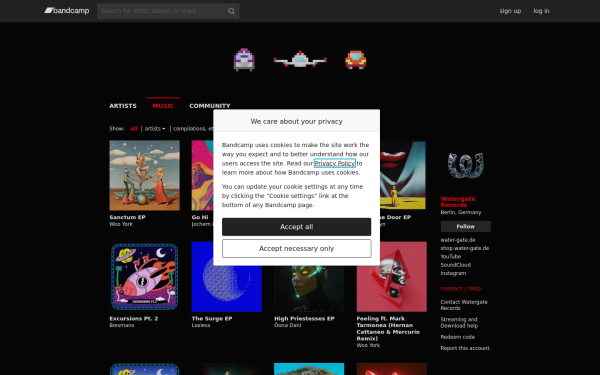Open the Watergate Records name link
600x375 pixels.
(x=458, y=202)
